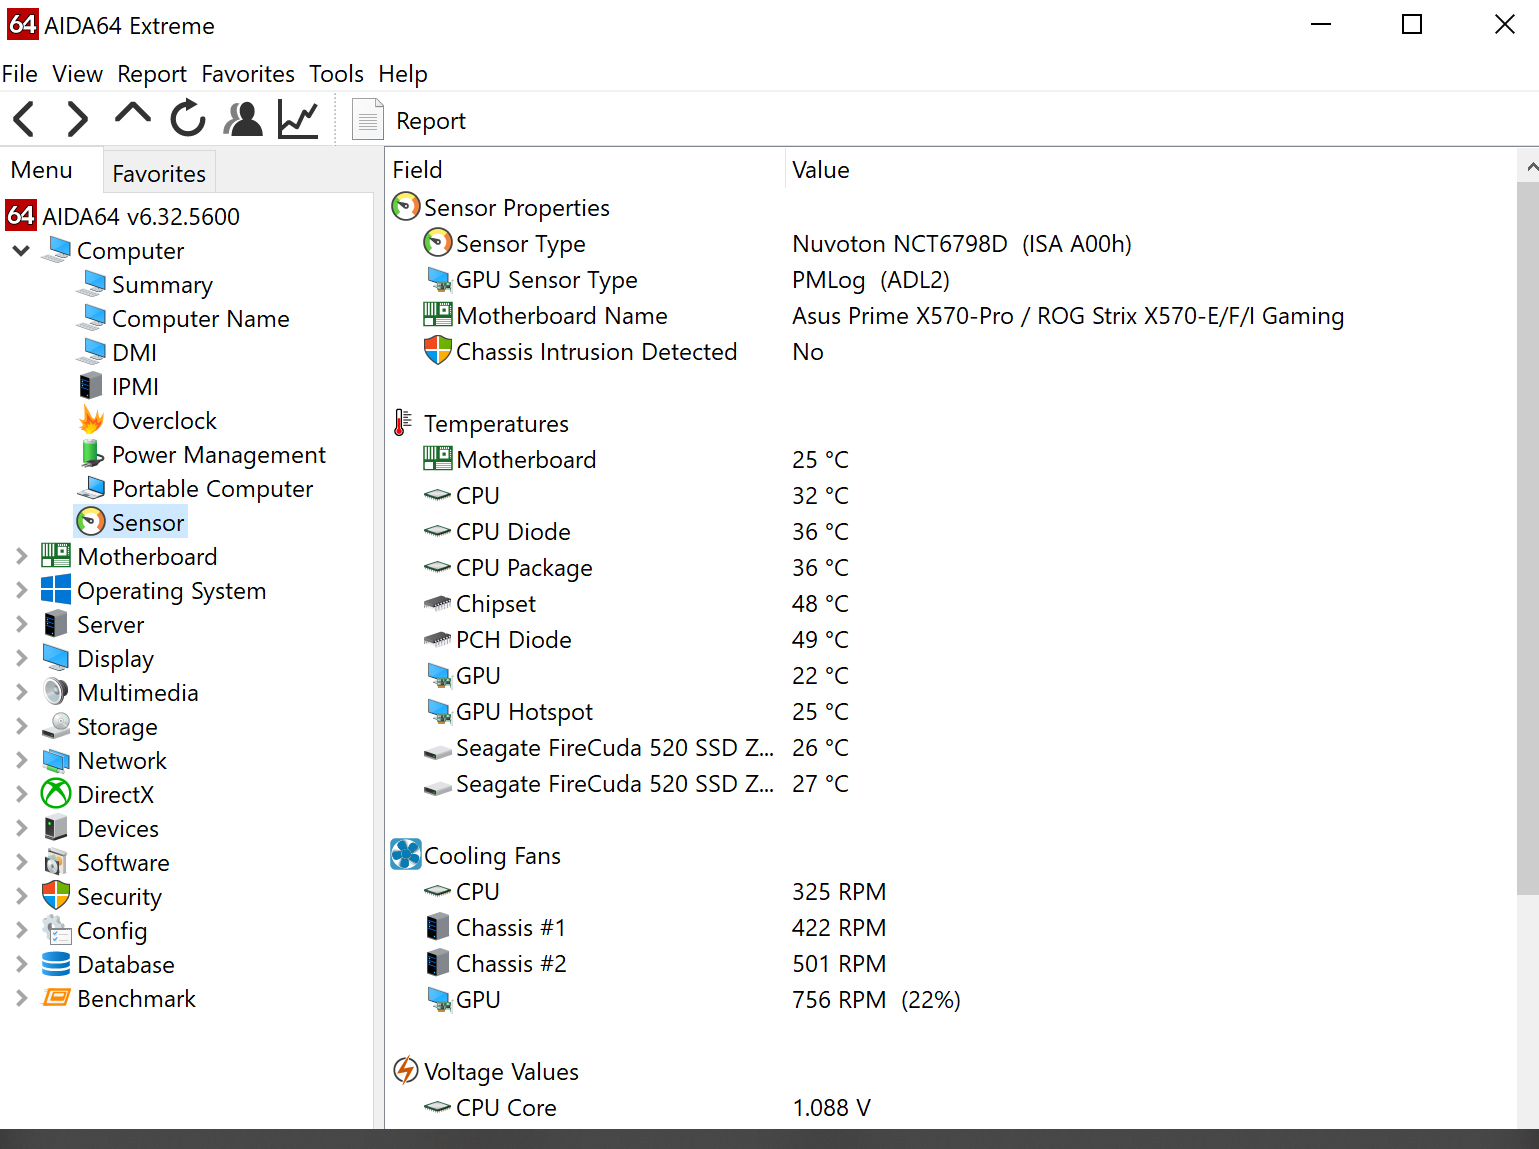Expand the Display tree node
The height and width of the screenshot is (1149, 1539).
pos(21,658)
